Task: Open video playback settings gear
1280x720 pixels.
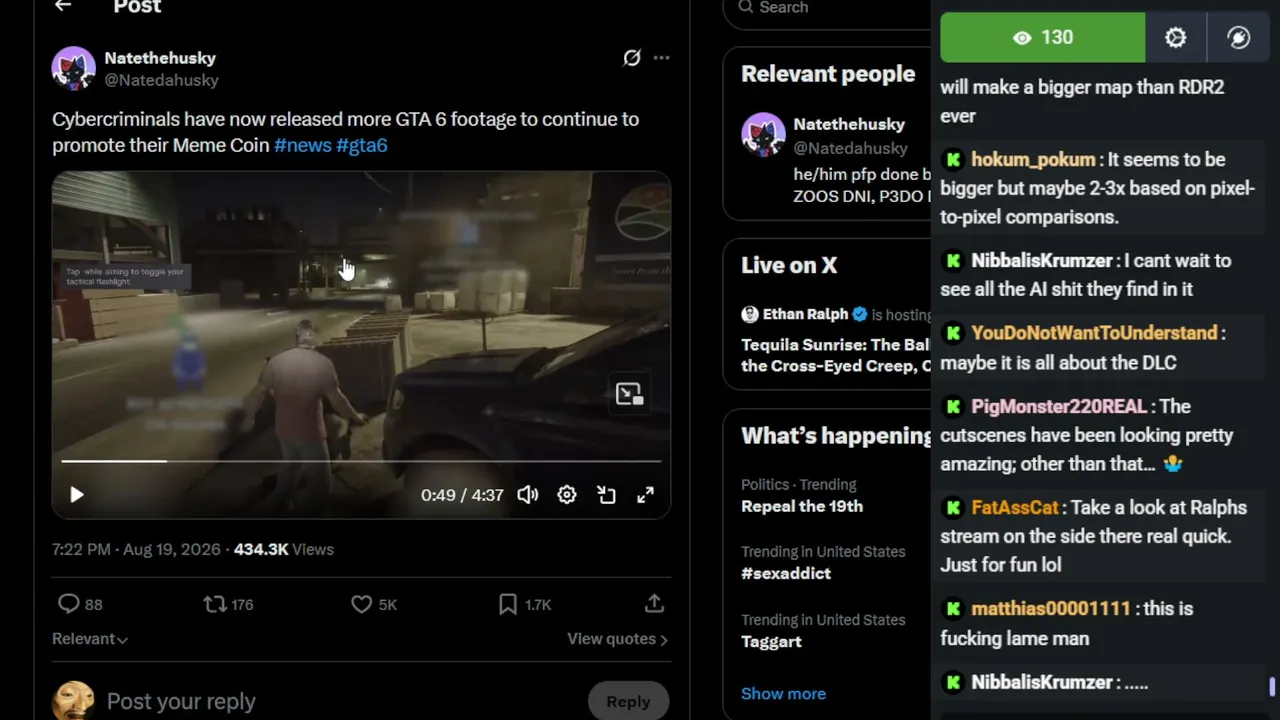Action: click(x=567, y=494)
